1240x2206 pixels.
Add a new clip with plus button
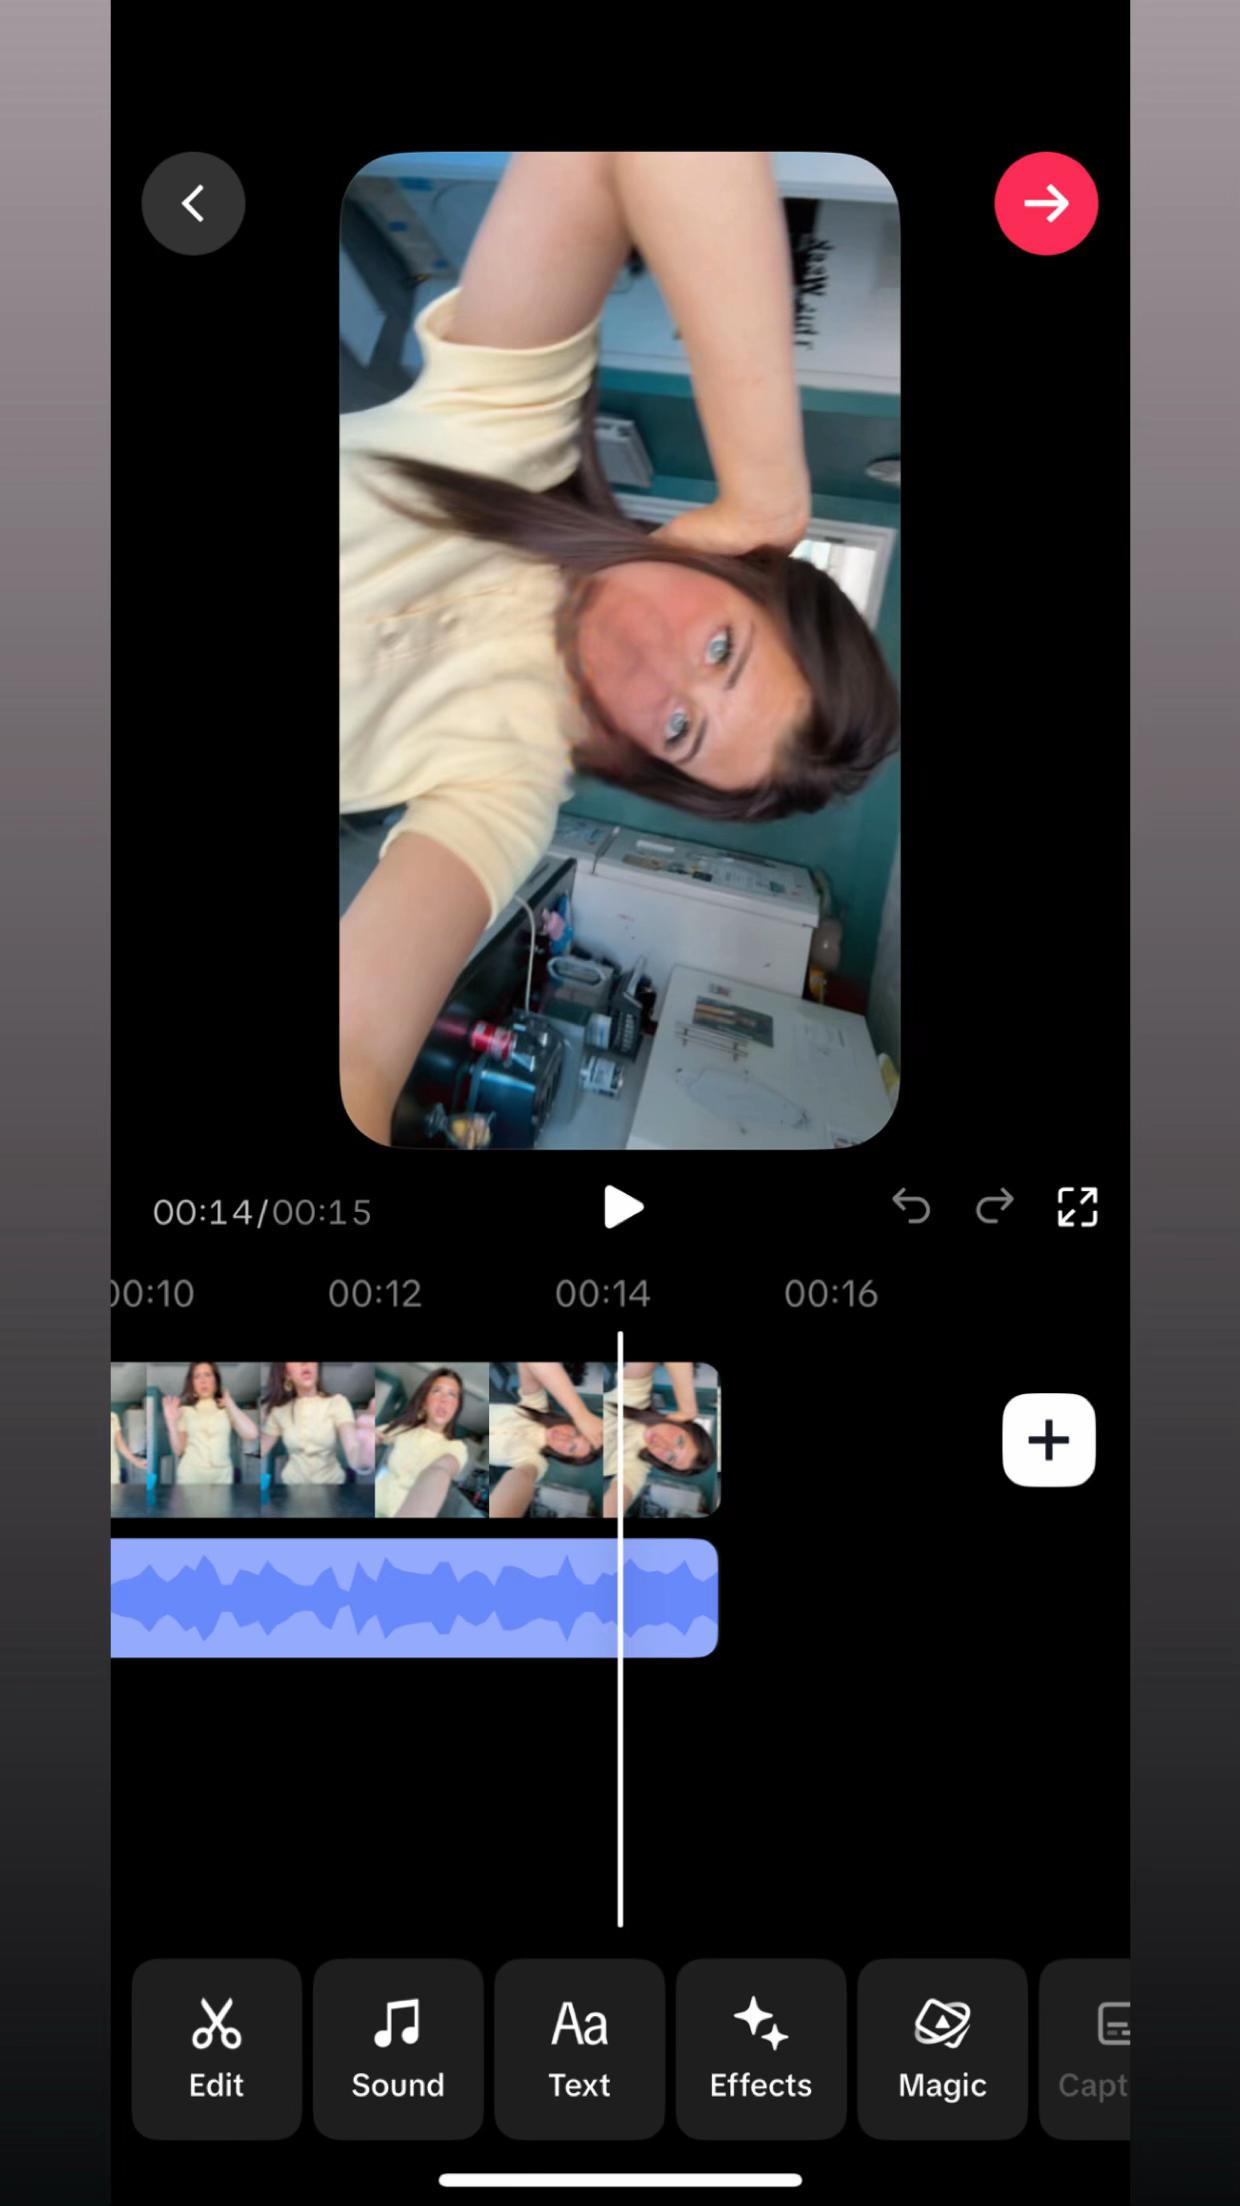(x=1049, y=1440)
